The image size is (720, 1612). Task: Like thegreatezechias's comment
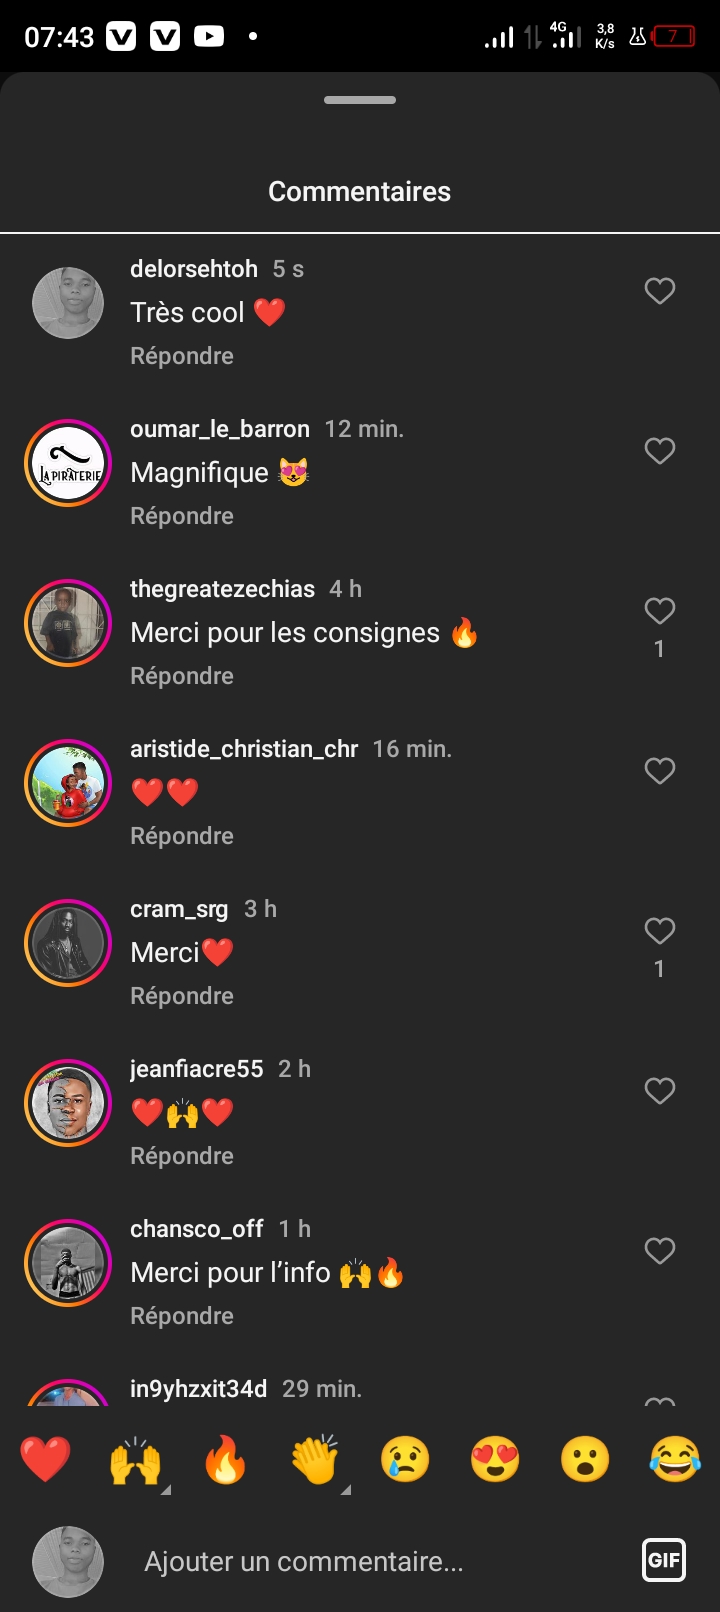660,611
